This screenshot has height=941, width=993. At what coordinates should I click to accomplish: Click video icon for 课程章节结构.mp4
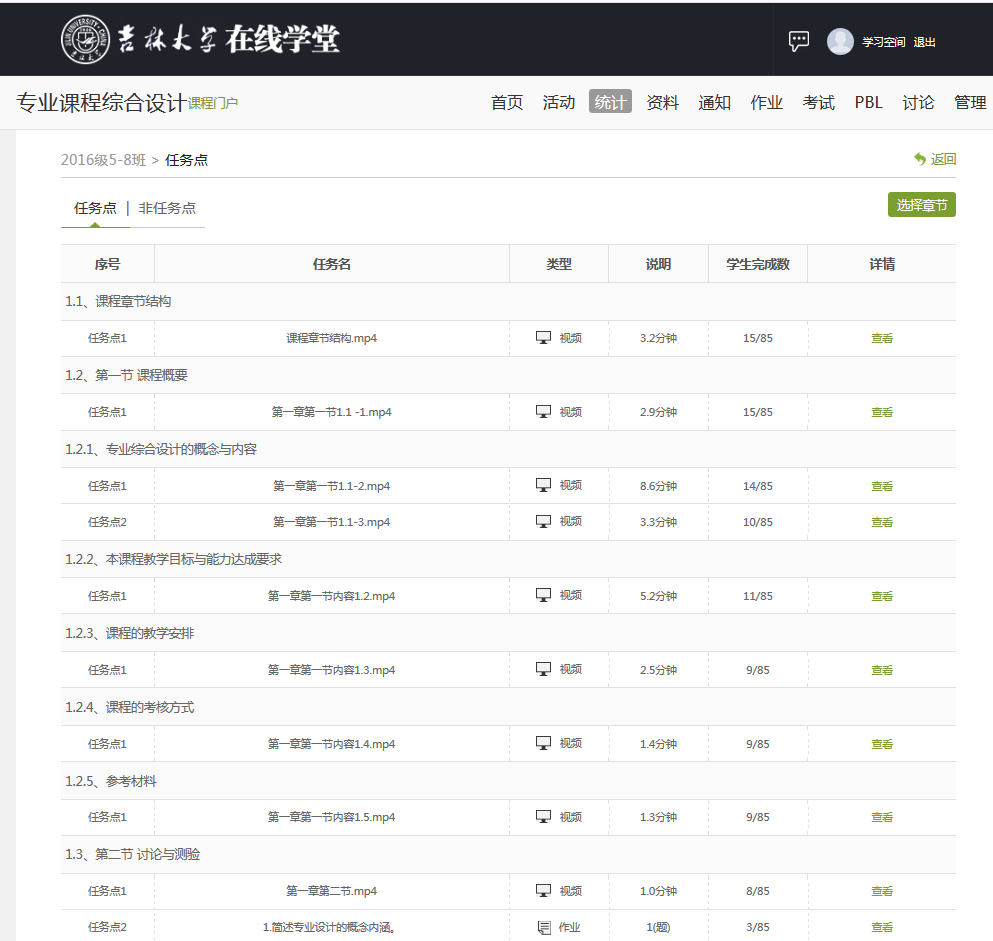[544, 338]
